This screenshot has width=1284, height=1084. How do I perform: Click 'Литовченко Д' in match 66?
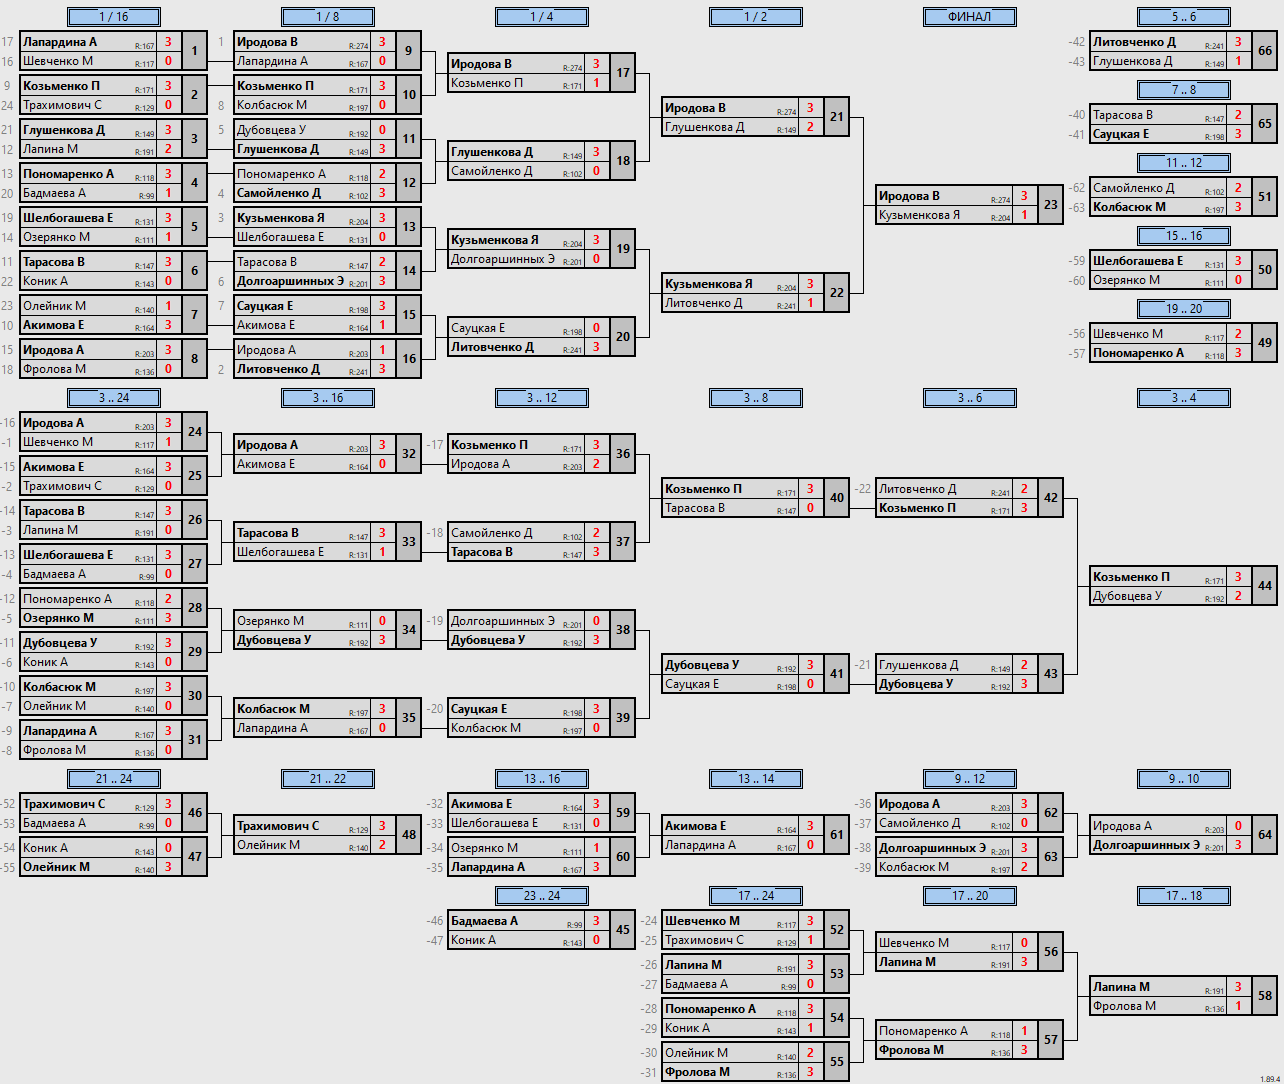click(x=1134, y=42)
